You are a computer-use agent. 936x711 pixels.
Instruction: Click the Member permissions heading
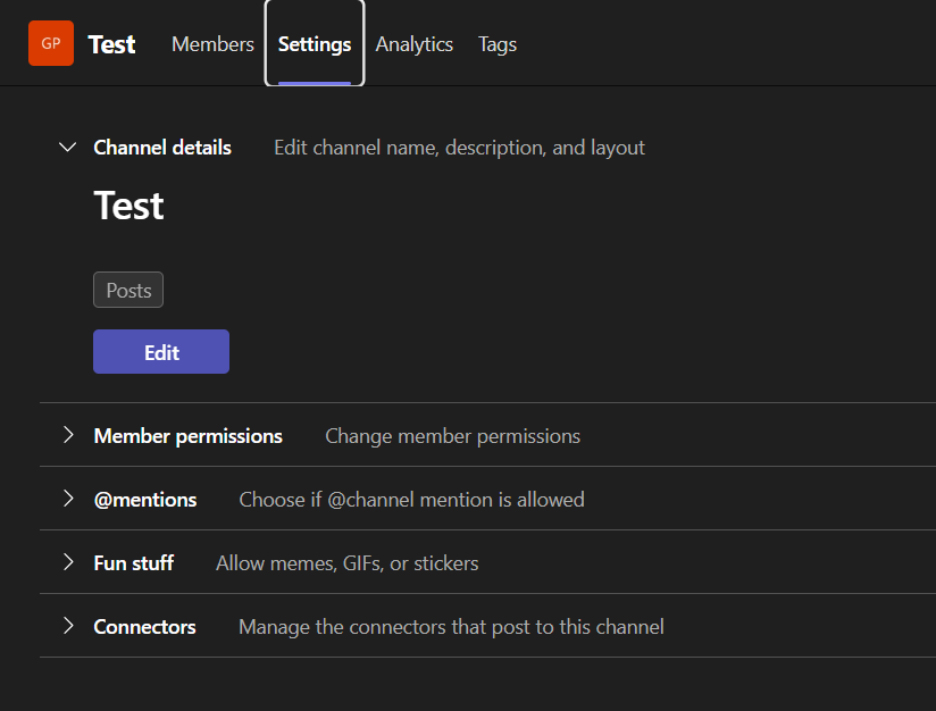tap(188, 436)
